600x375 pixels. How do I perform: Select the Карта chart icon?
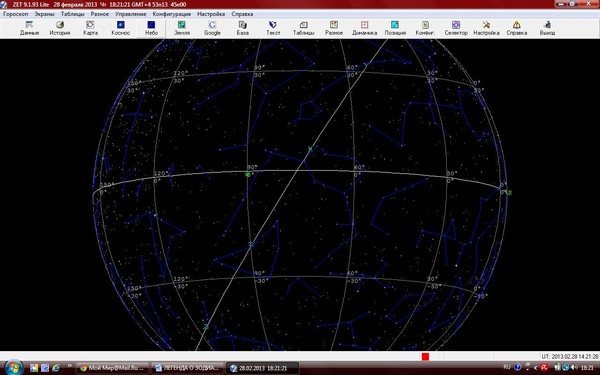pos(90,28)
